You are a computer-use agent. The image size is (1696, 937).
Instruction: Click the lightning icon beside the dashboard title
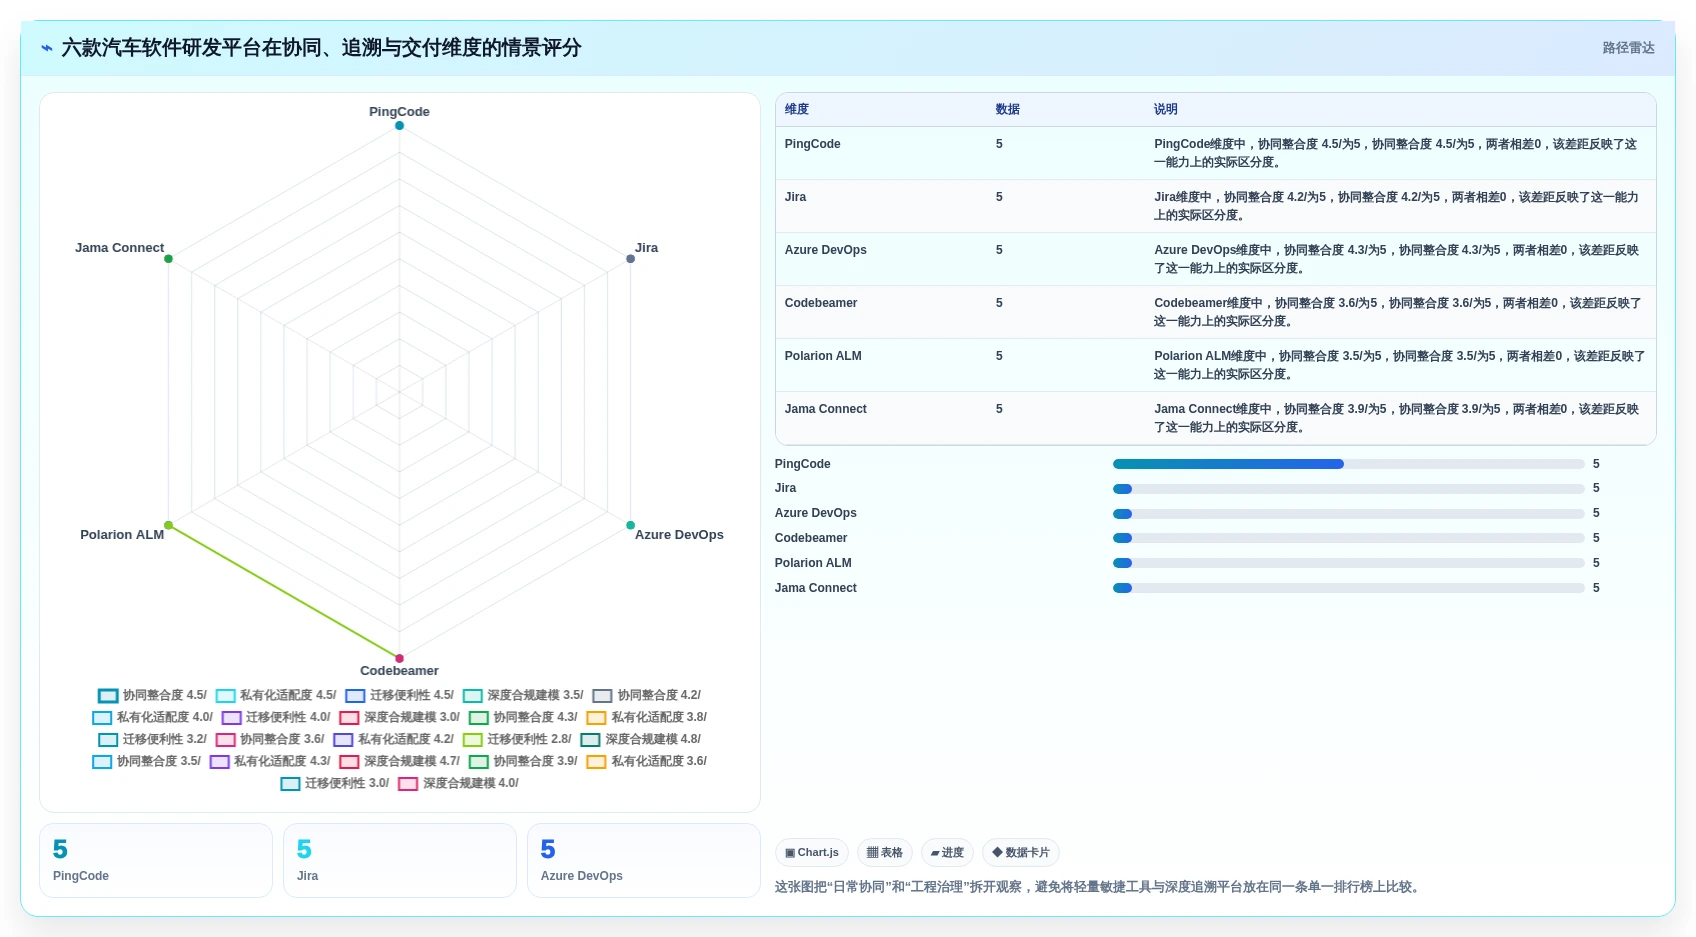(x=46, y=48)
